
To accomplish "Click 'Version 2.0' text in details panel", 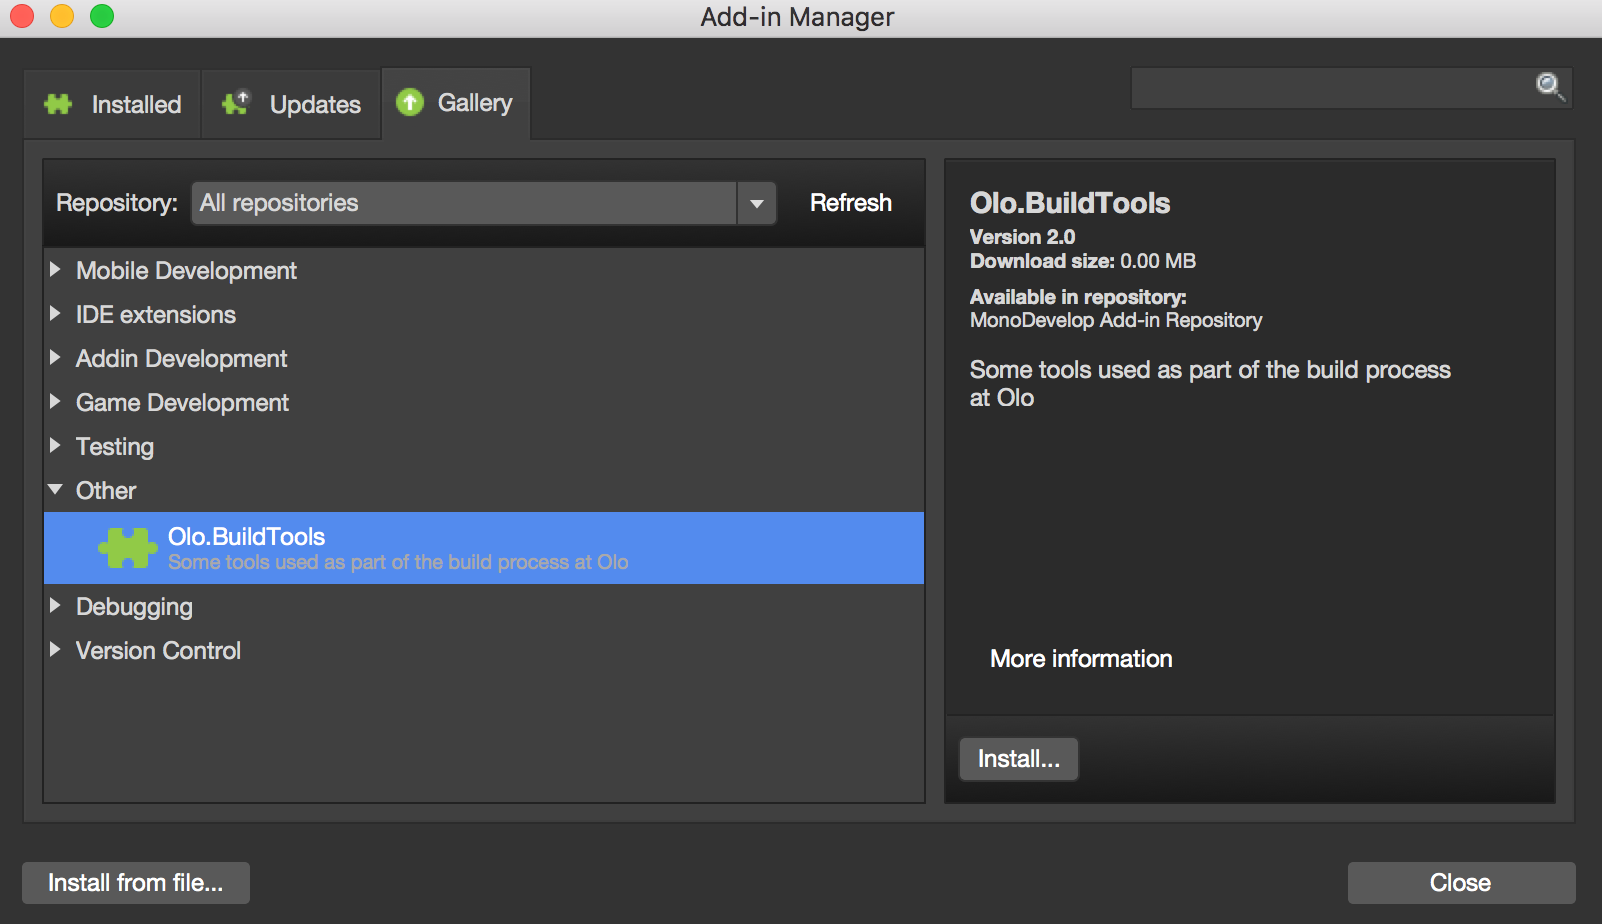I will pyautogui.click(x=1022, y=237).
